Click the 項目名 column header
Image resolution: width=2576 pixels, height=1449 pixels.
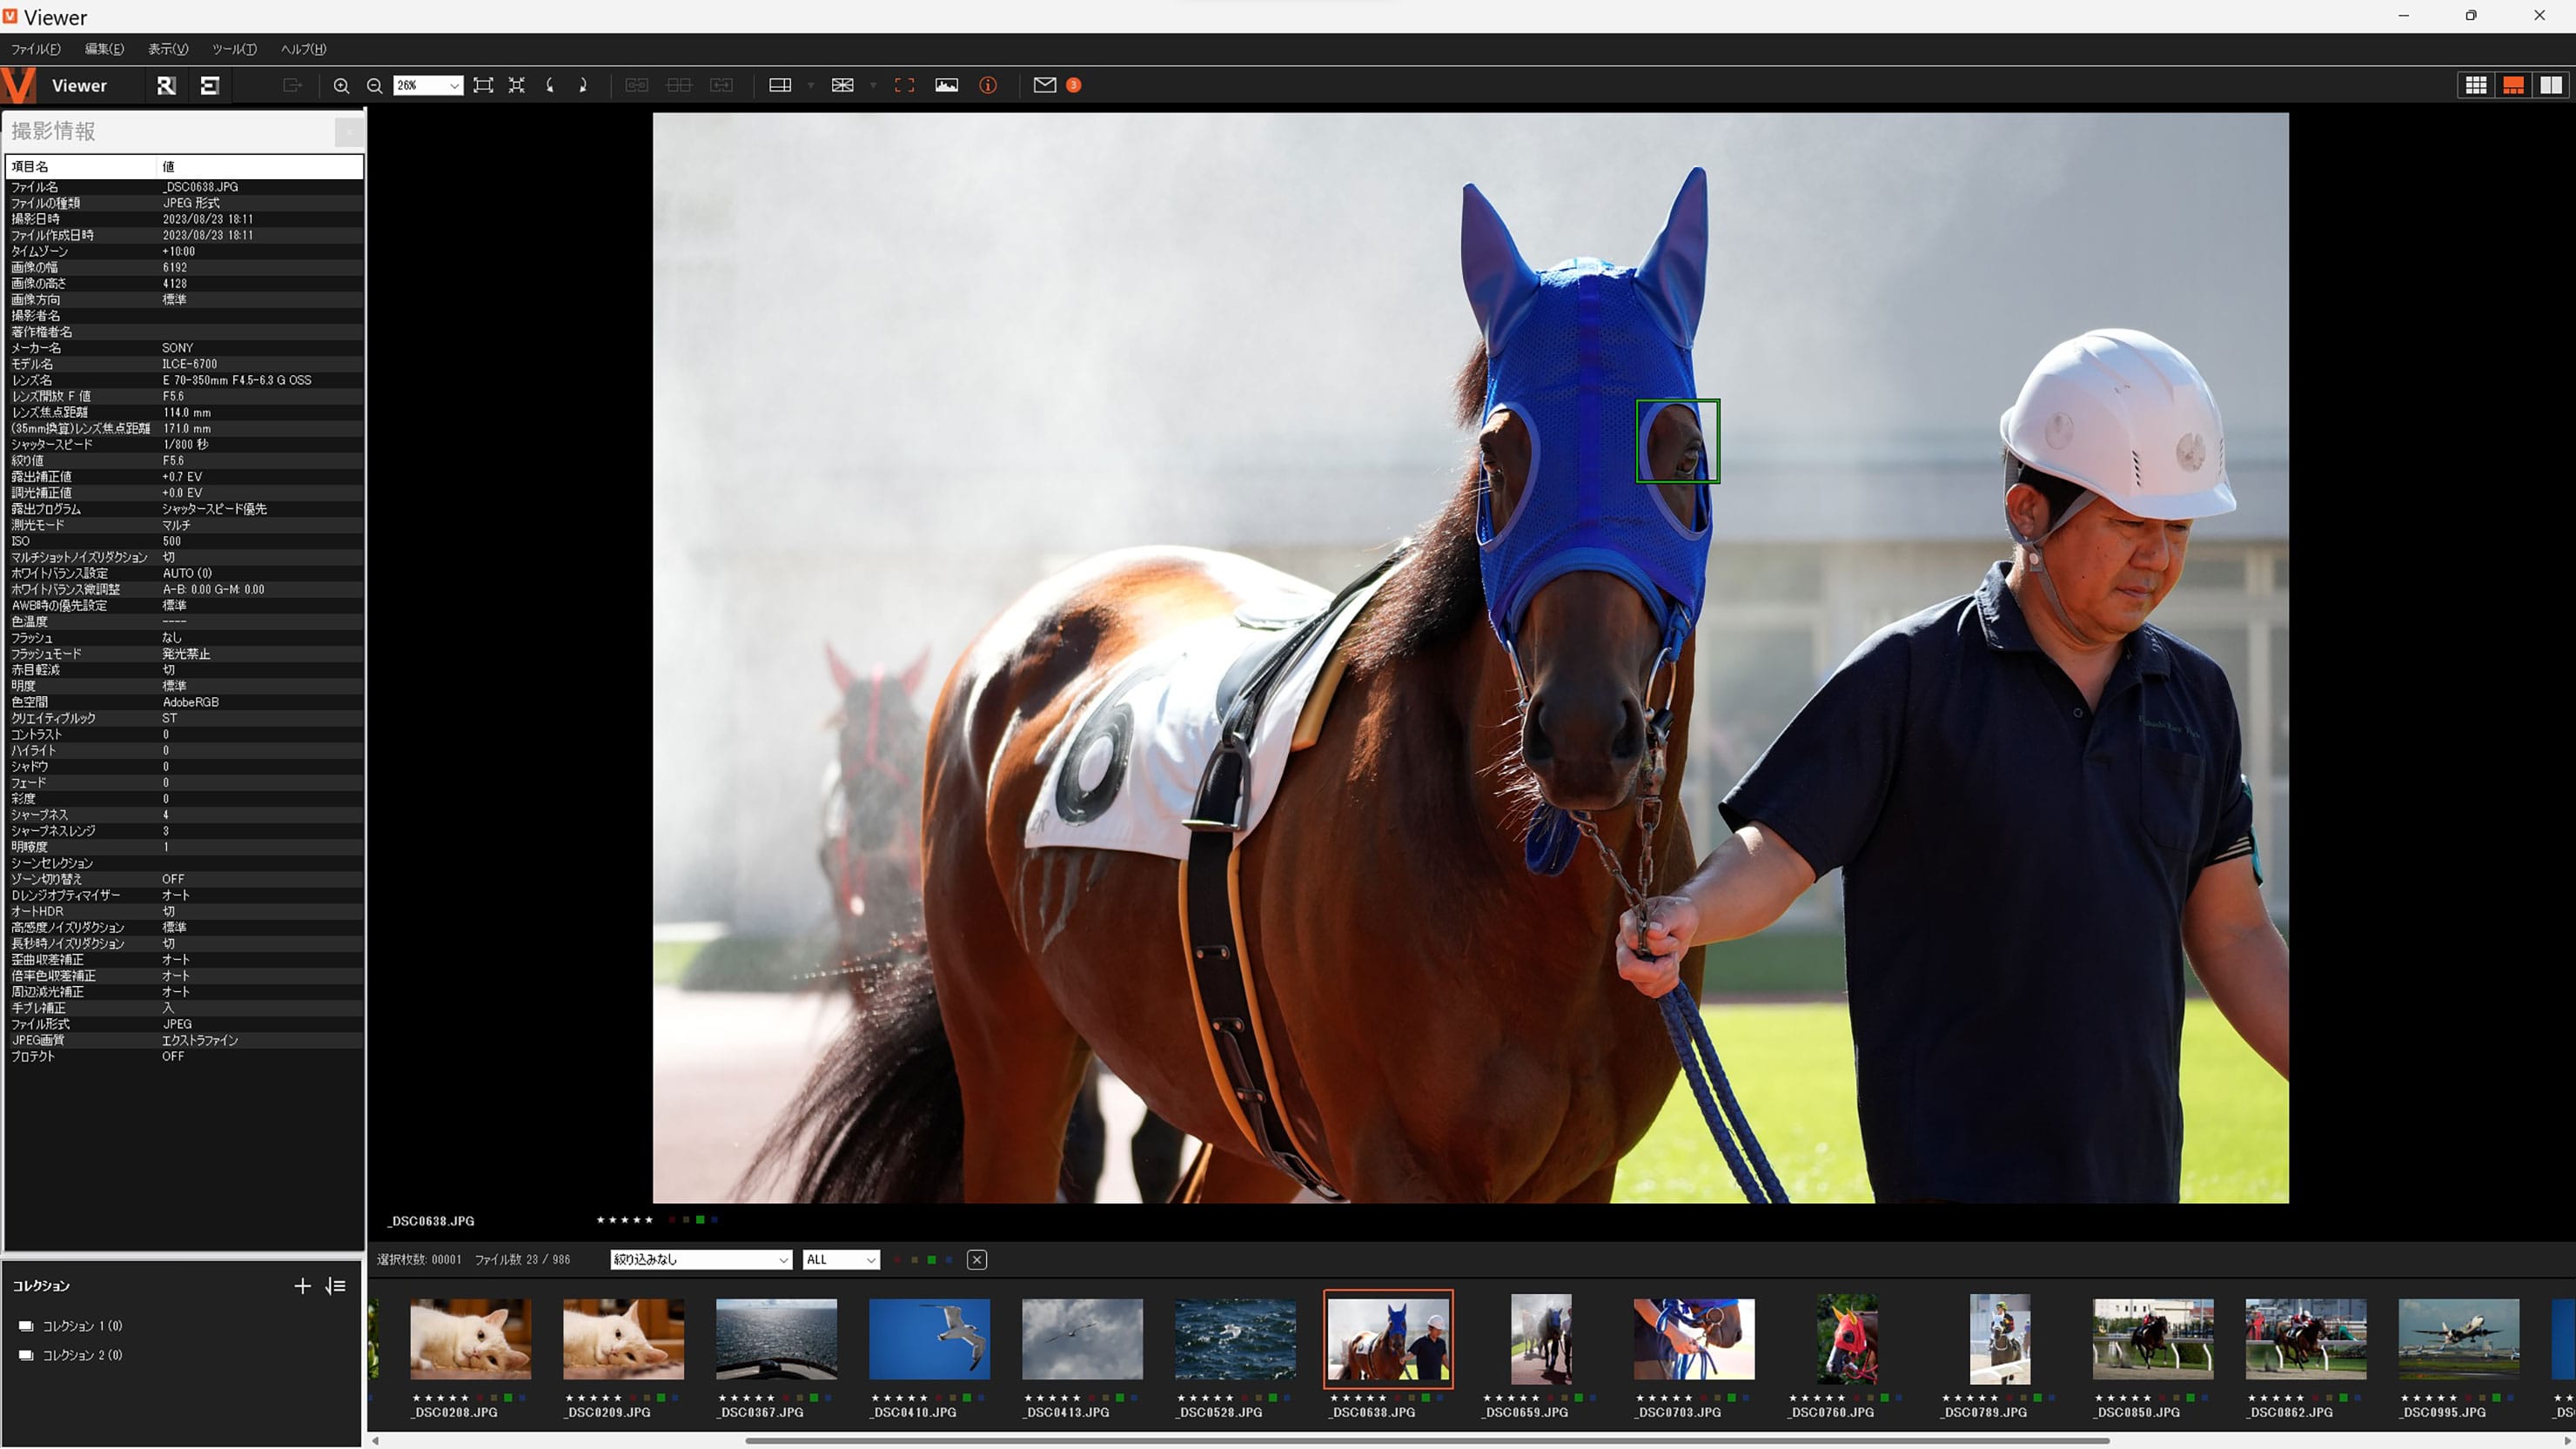82,166
